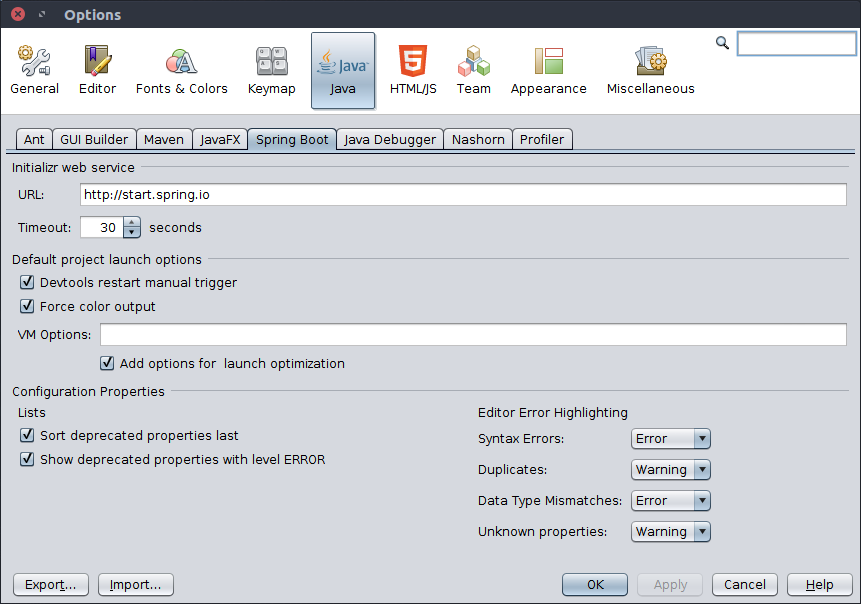
Task: Open the Editor options category
Action: tap(97, 70)
